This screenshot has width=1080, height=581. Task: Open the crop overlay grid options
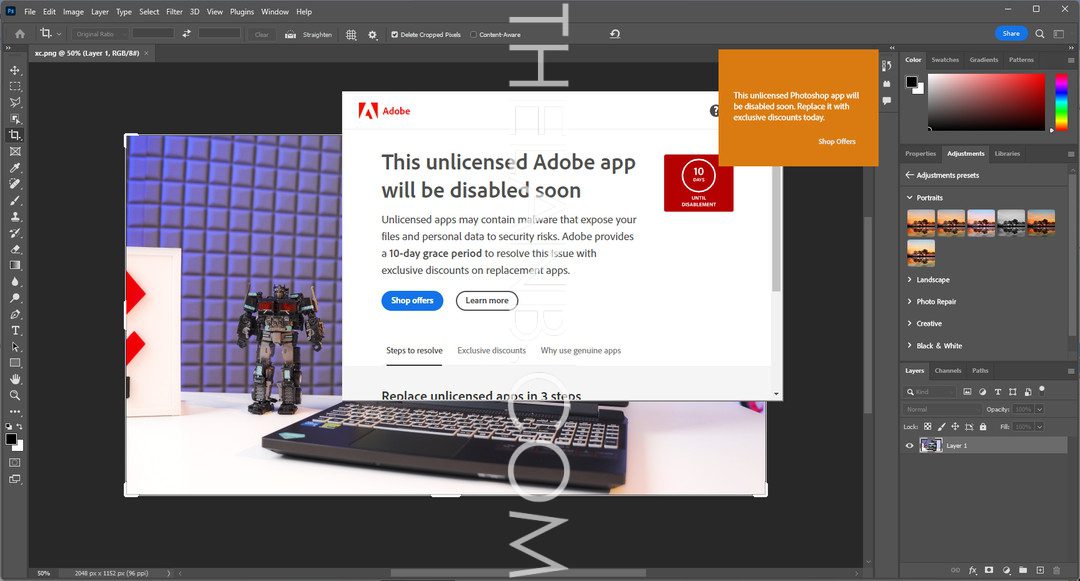coord(351,34)
